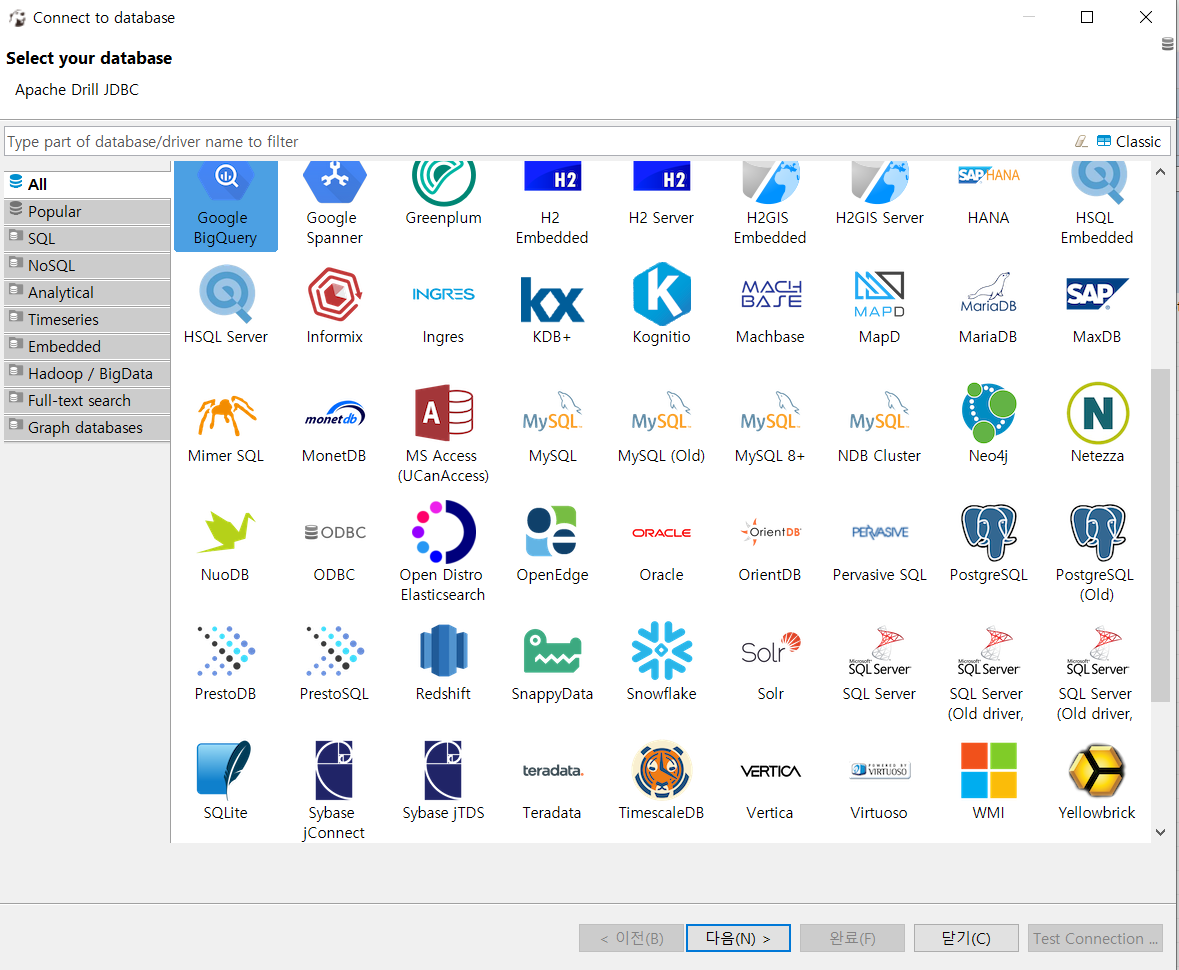Open the Hadoop / BigData category
Viewport: 1179px width, 970px height.
coord(87,374)
